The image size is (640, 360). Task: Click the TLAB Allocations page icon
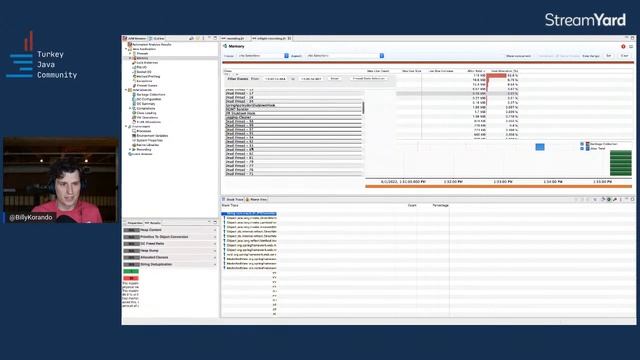click(x=134, y=122)
